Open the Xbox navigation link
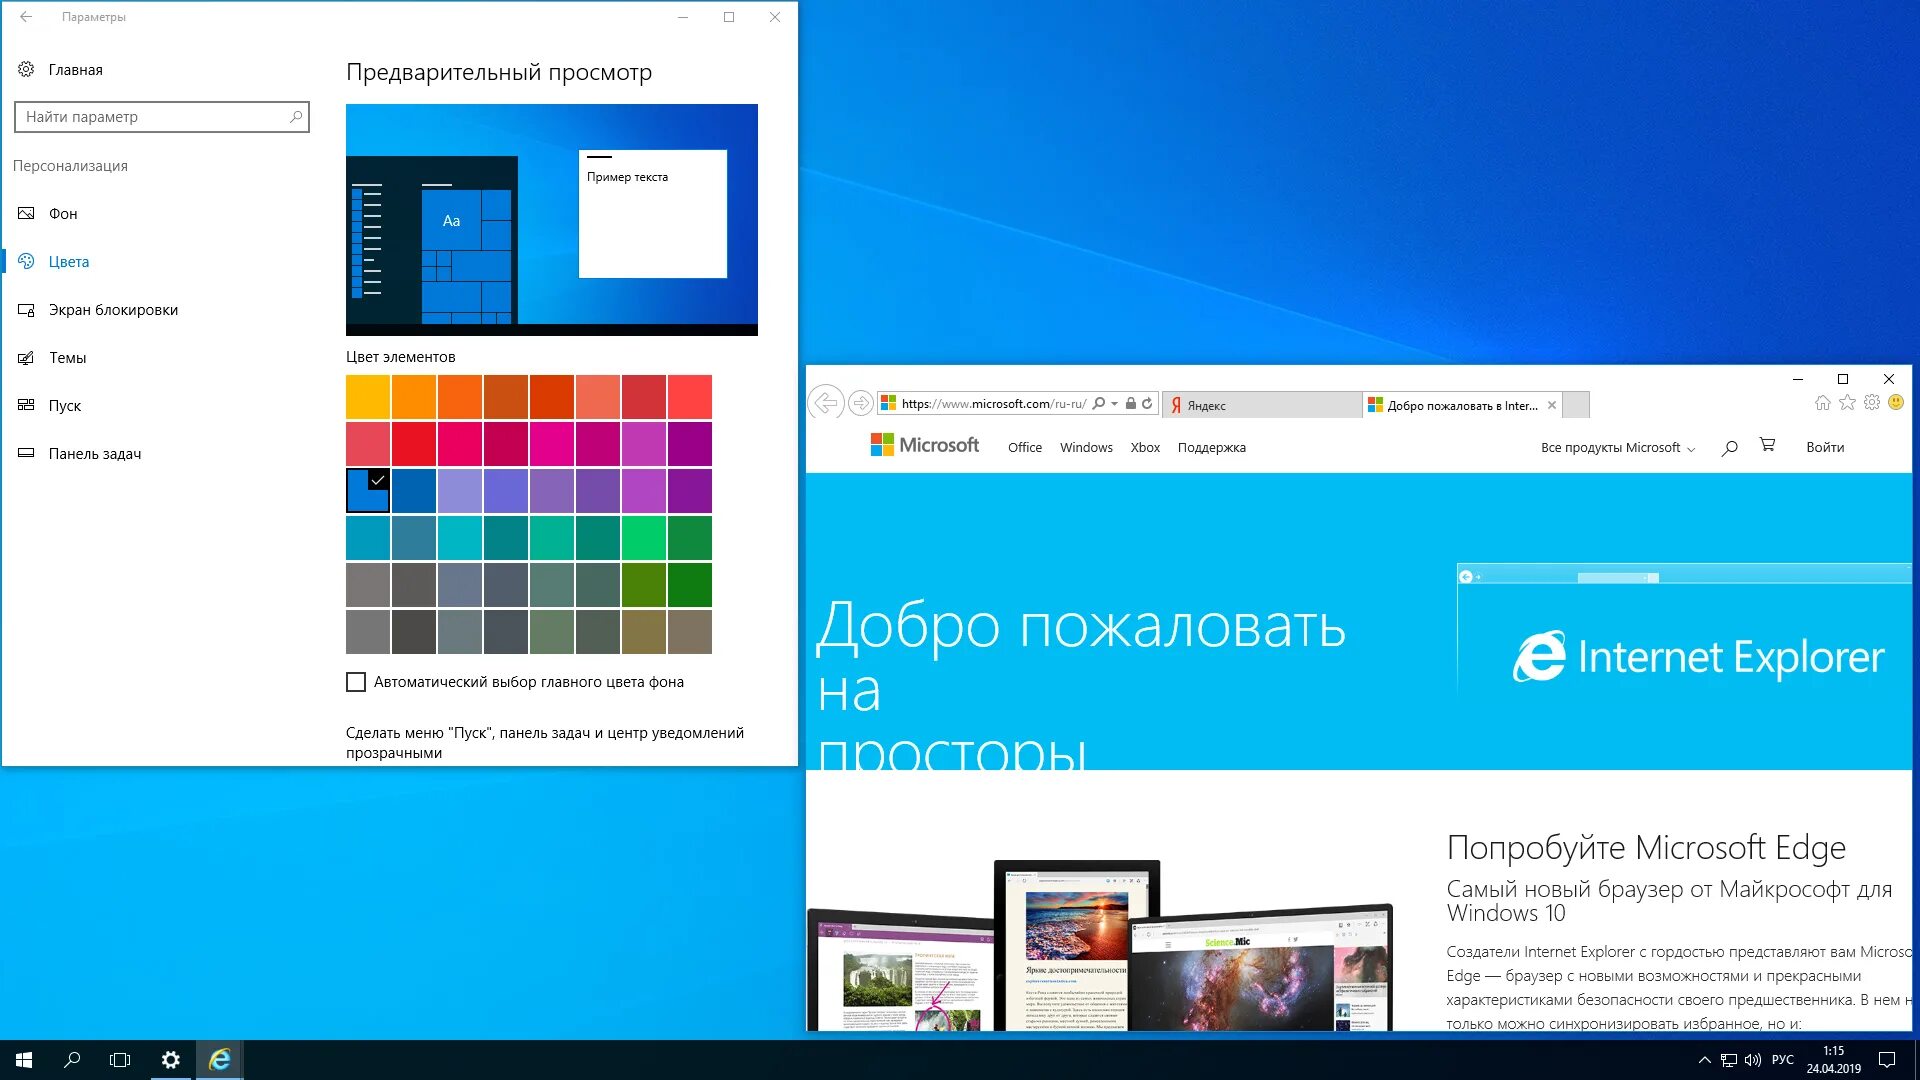This screenshot has width=1920, height=1080. click(1144, 448)
